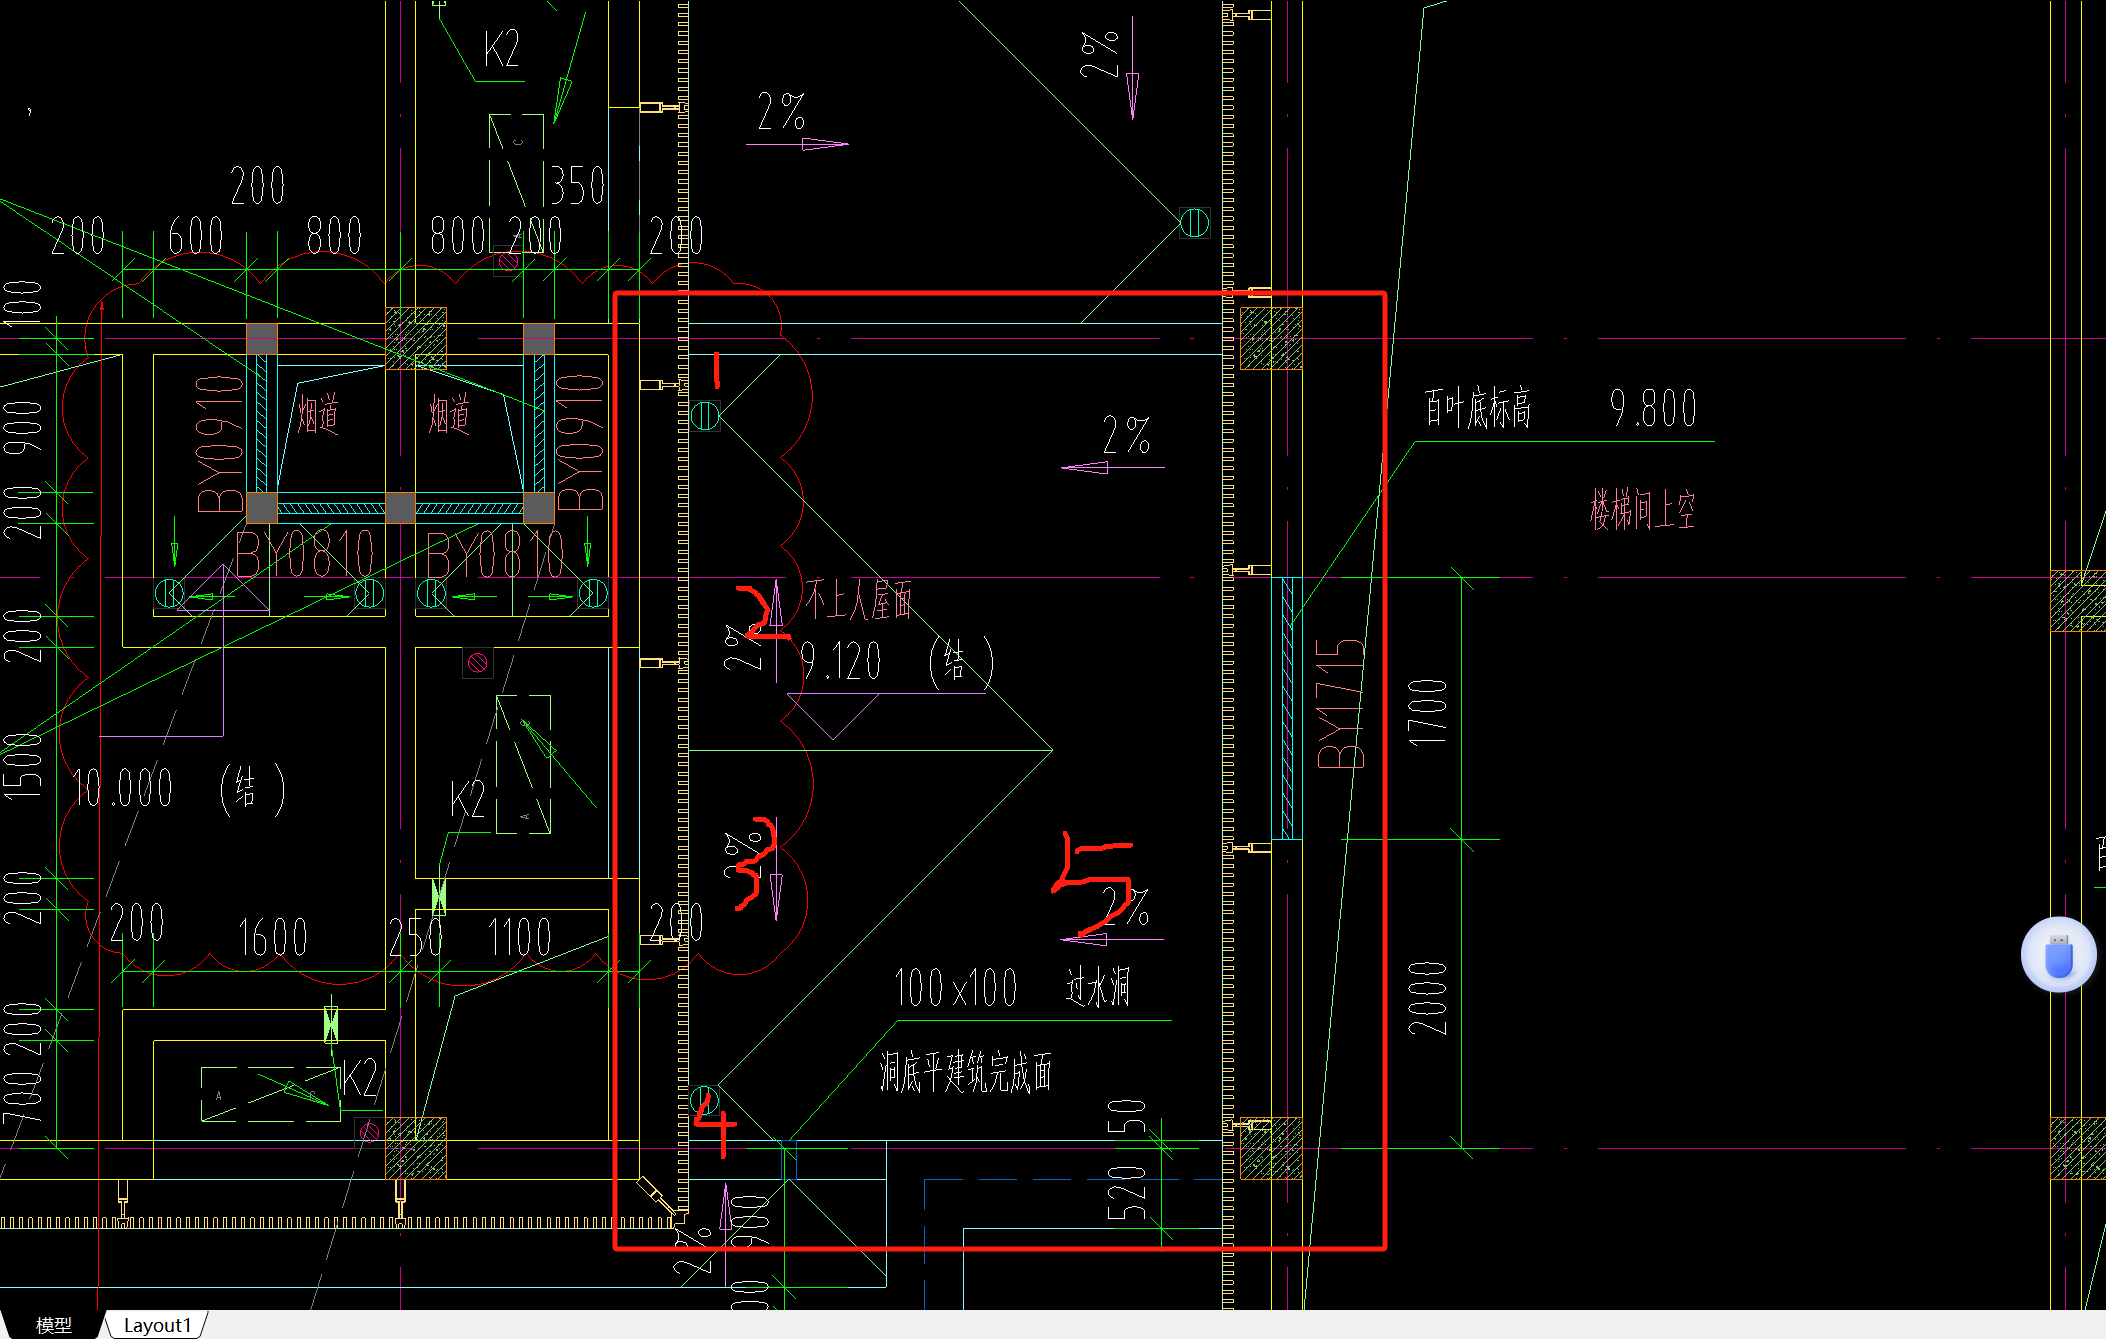
Task: Select the left vertical BY0910 label
Action: click(220, 444)
